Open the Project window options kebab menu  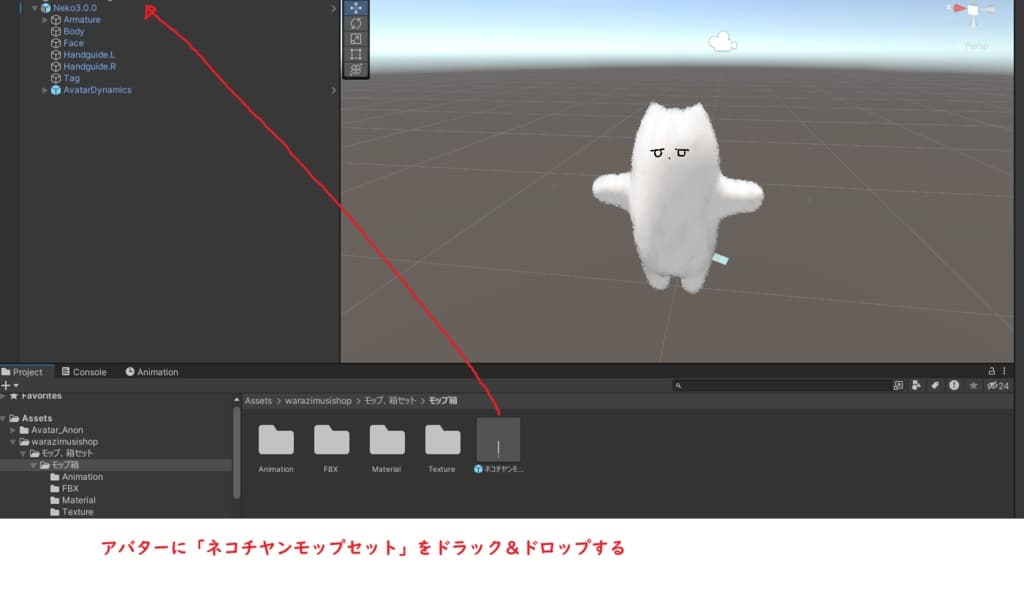pyautogui.click(x=1001, y=370)
